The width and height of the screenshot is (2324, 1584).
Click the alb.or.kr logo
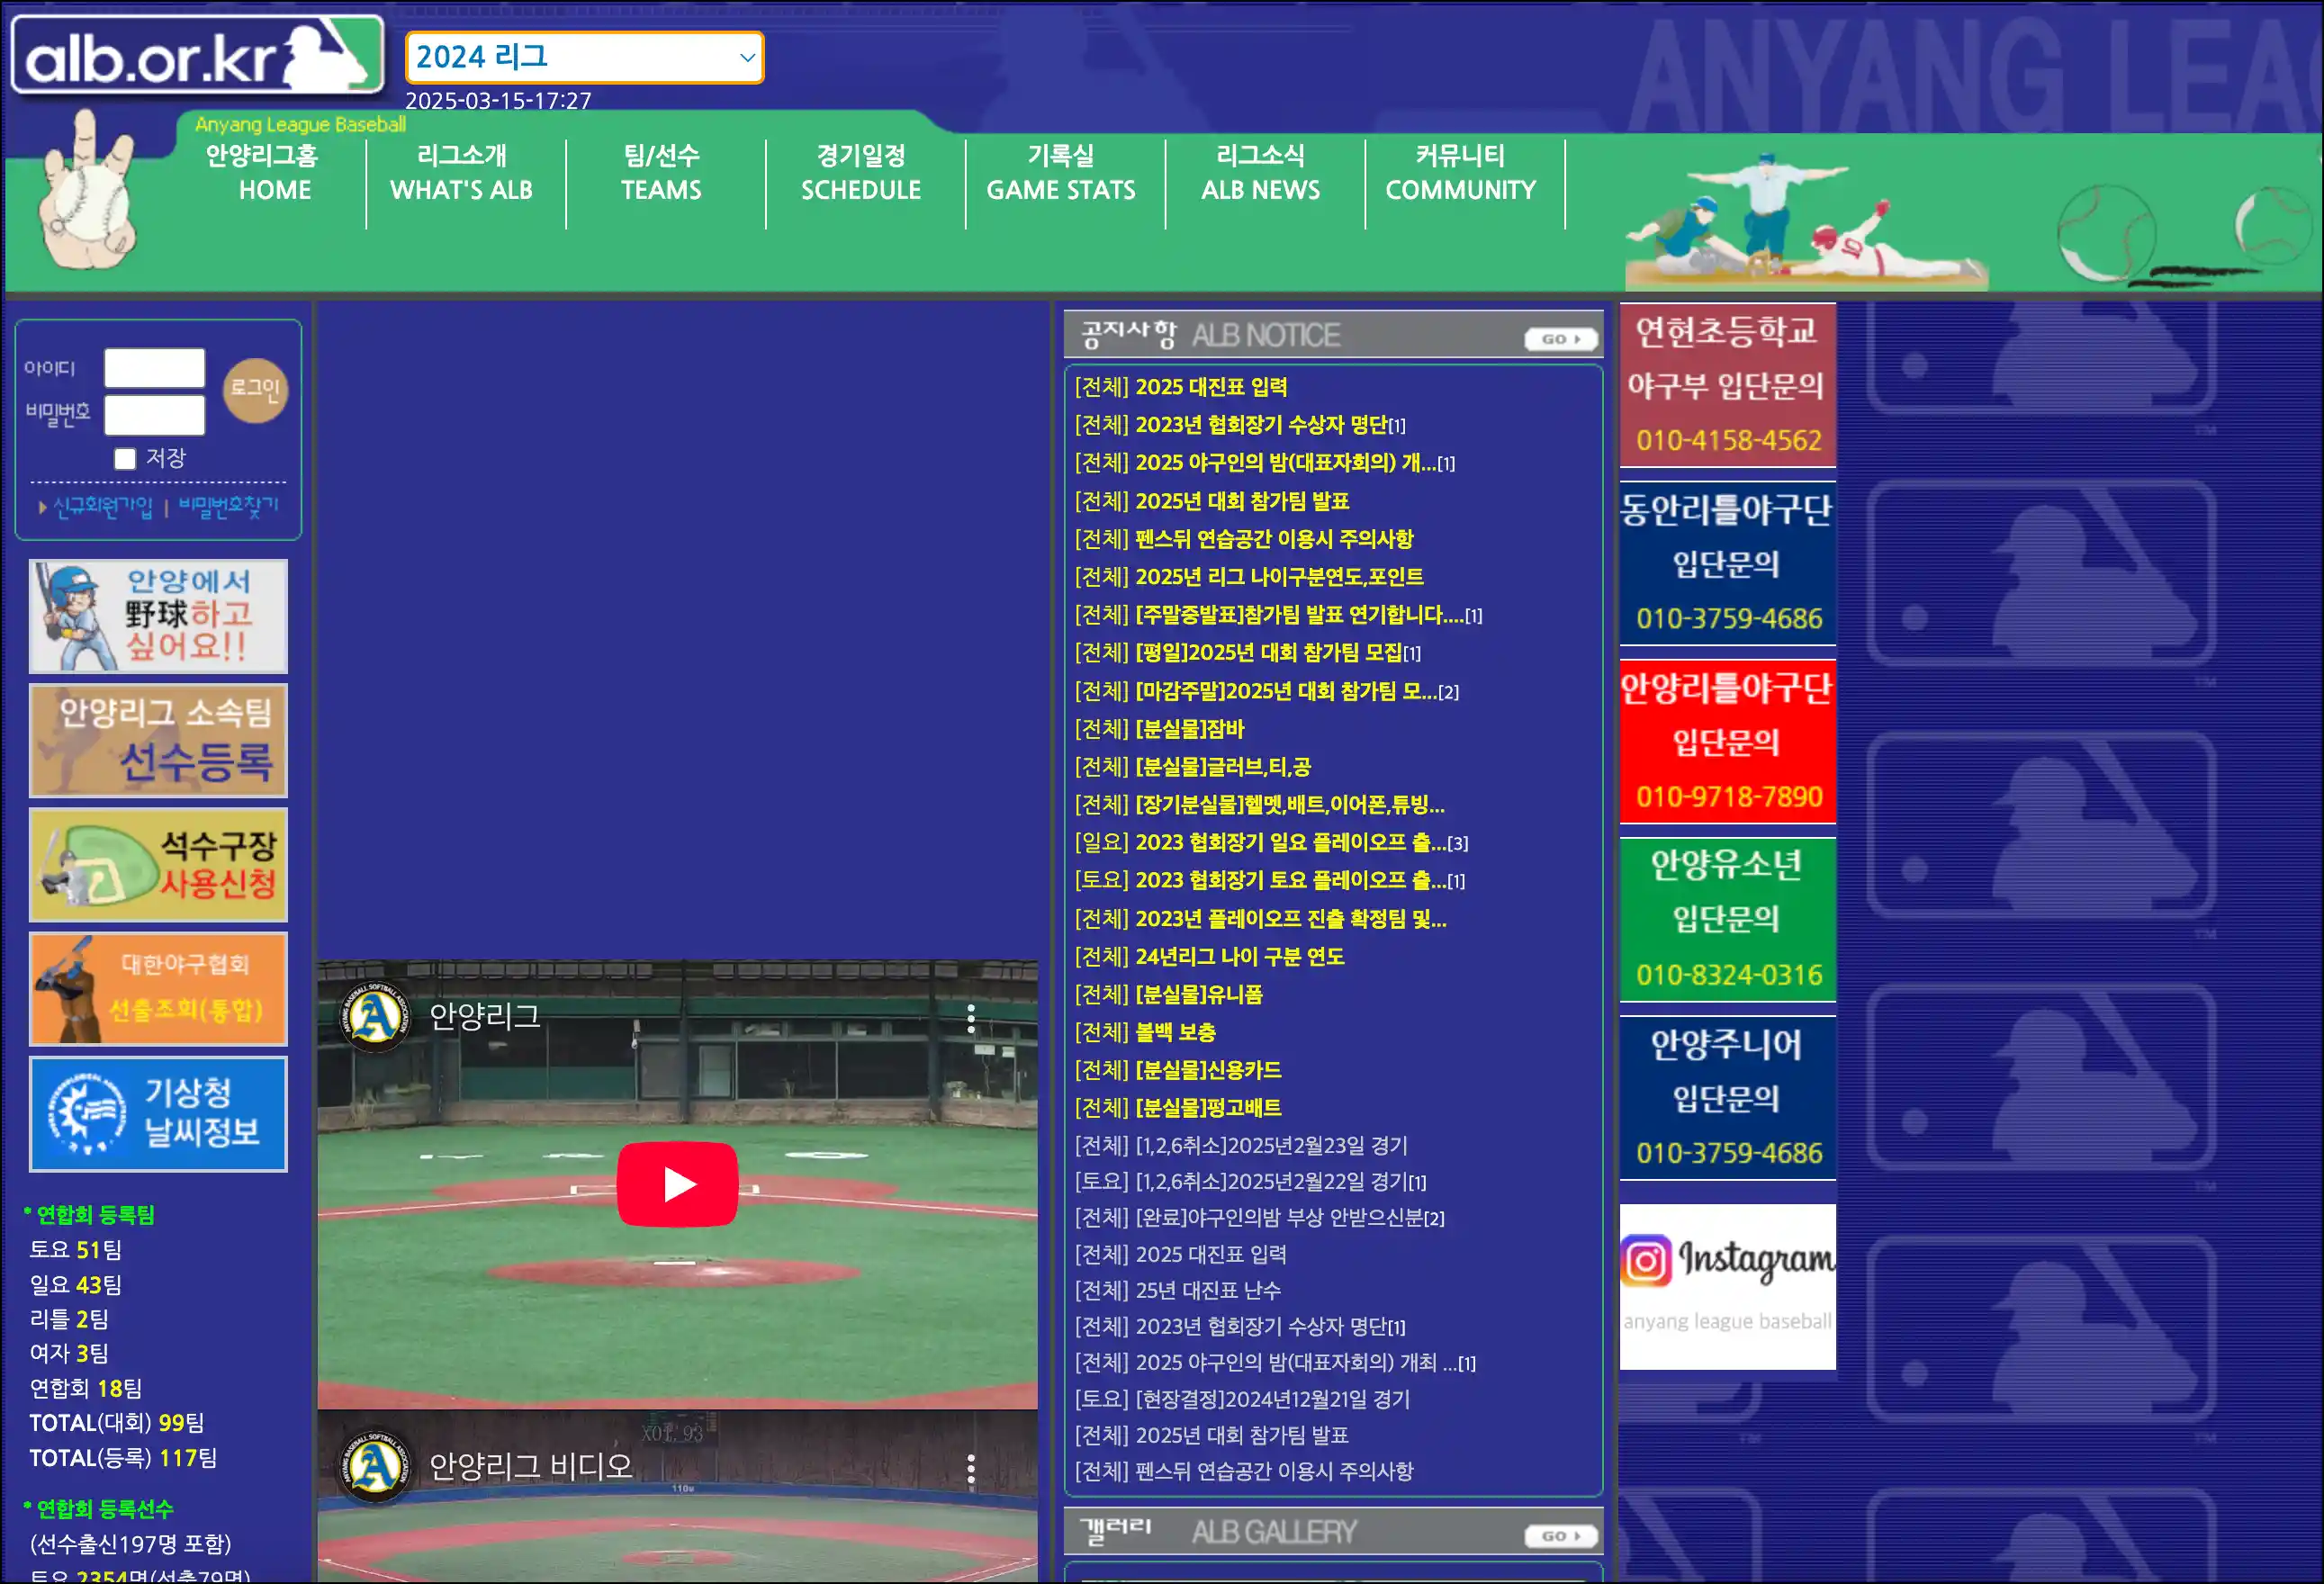[196, 56]
